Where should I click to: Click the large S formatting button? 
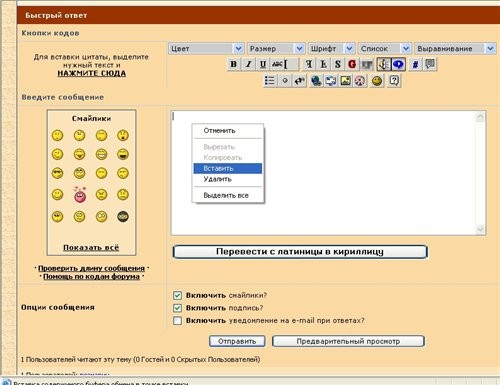[338, 64]
